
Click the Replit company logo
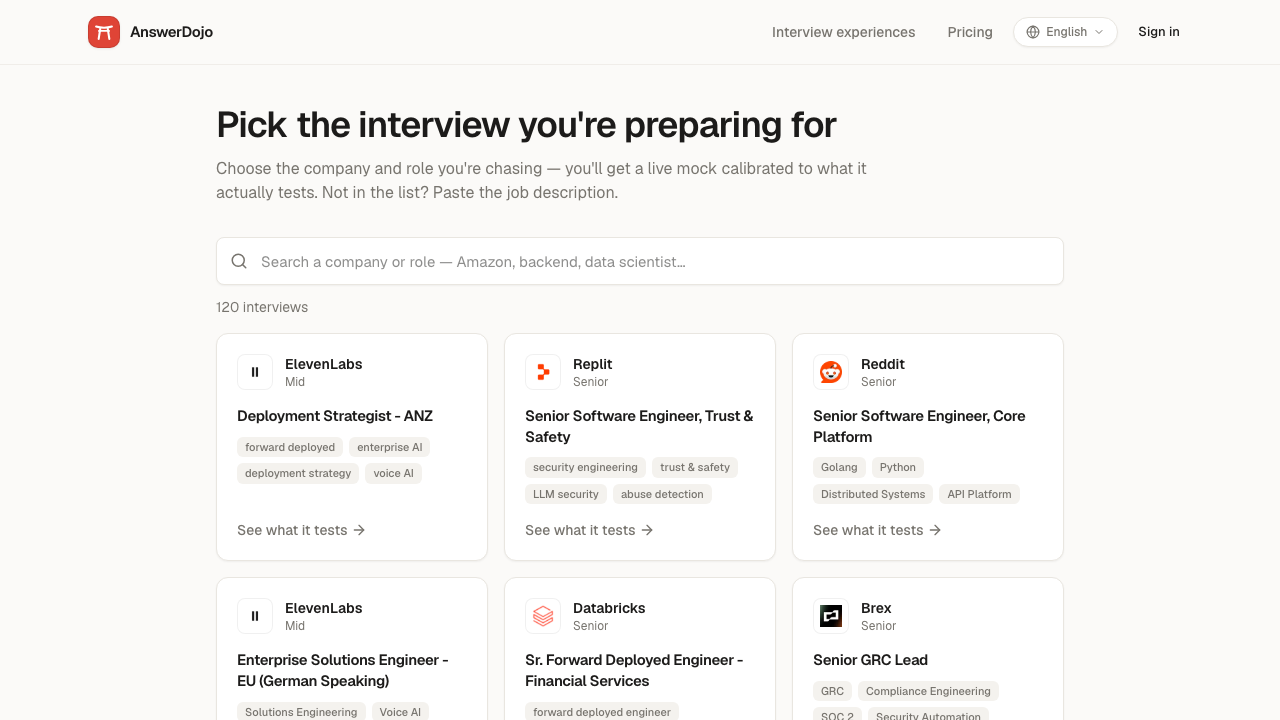pyautogui.click(x=543, y=372)
